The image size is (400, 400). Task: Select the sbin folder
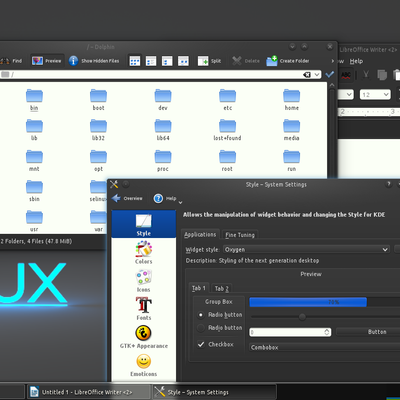(x=34, y=191)
